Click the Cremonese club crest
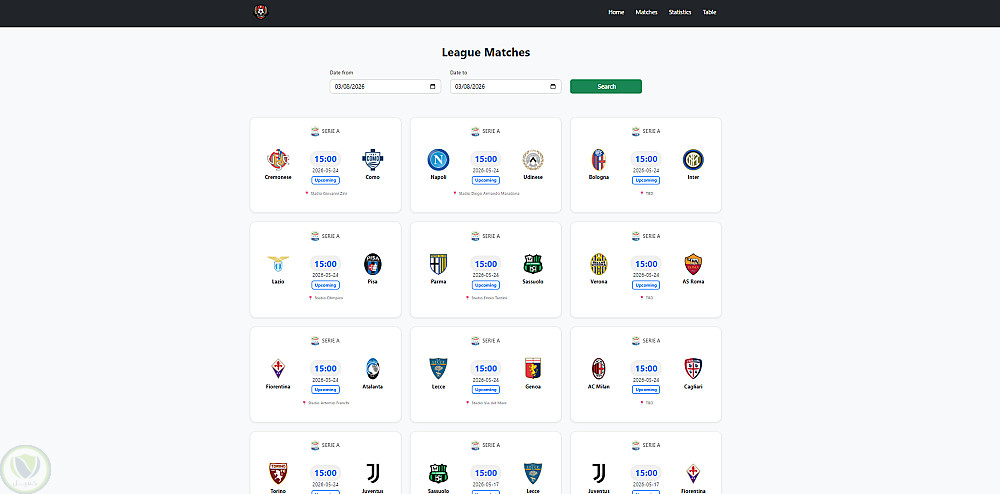 tap(278, 159)
